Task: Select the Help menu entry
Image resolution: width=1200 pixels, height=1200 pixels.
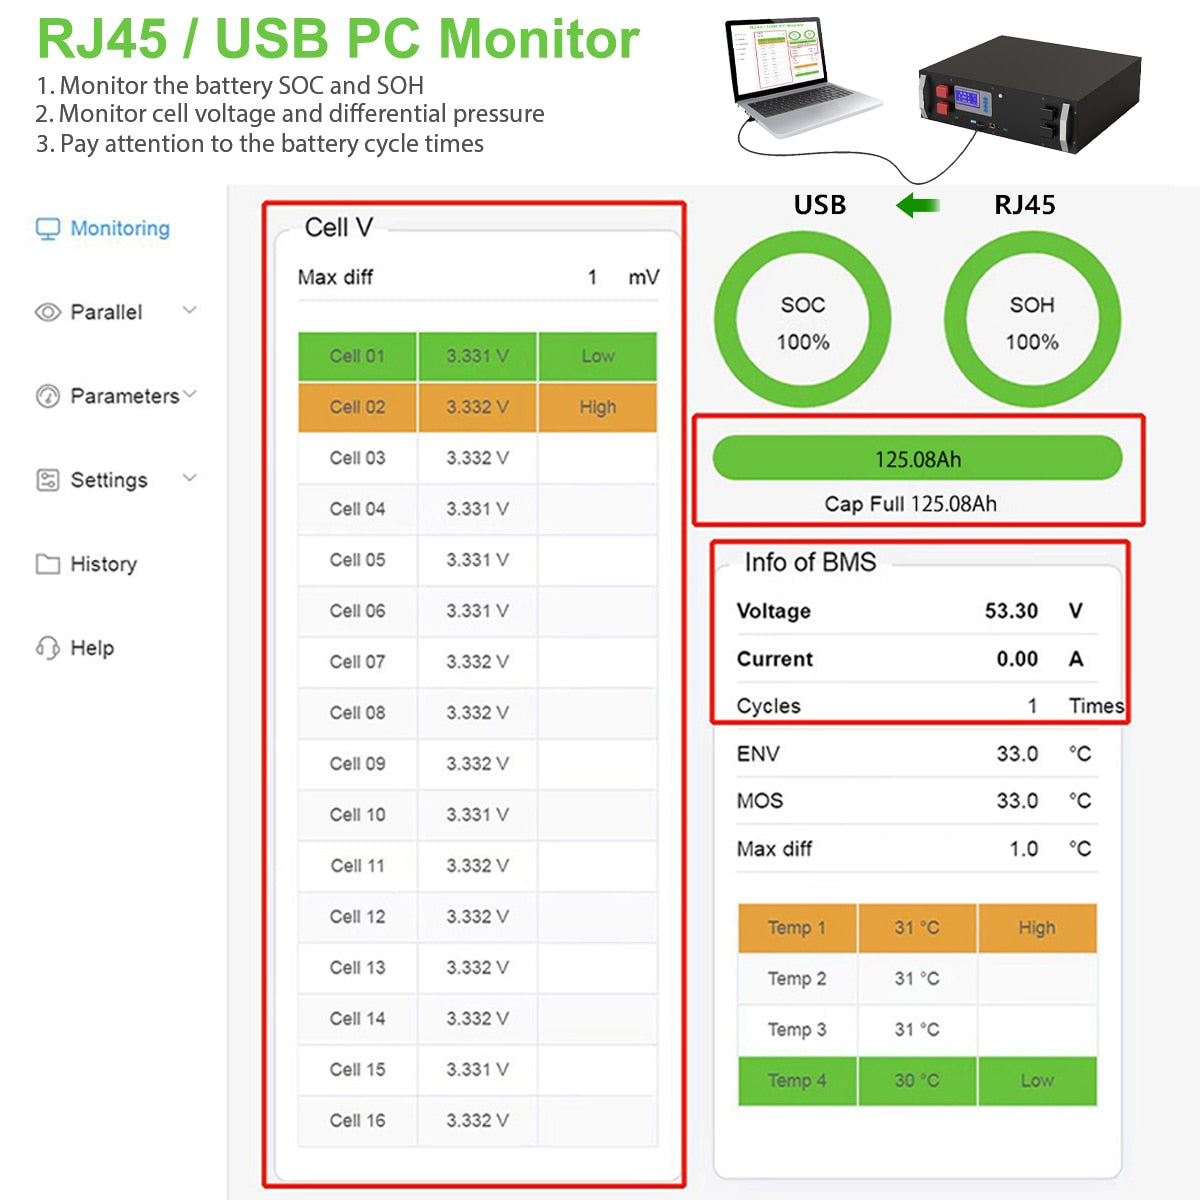Action: coord(91,648)
